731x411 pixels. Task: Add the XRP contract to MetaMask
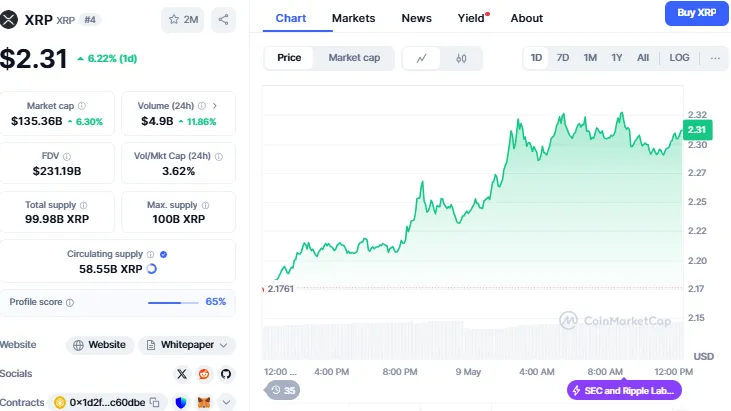204,402
